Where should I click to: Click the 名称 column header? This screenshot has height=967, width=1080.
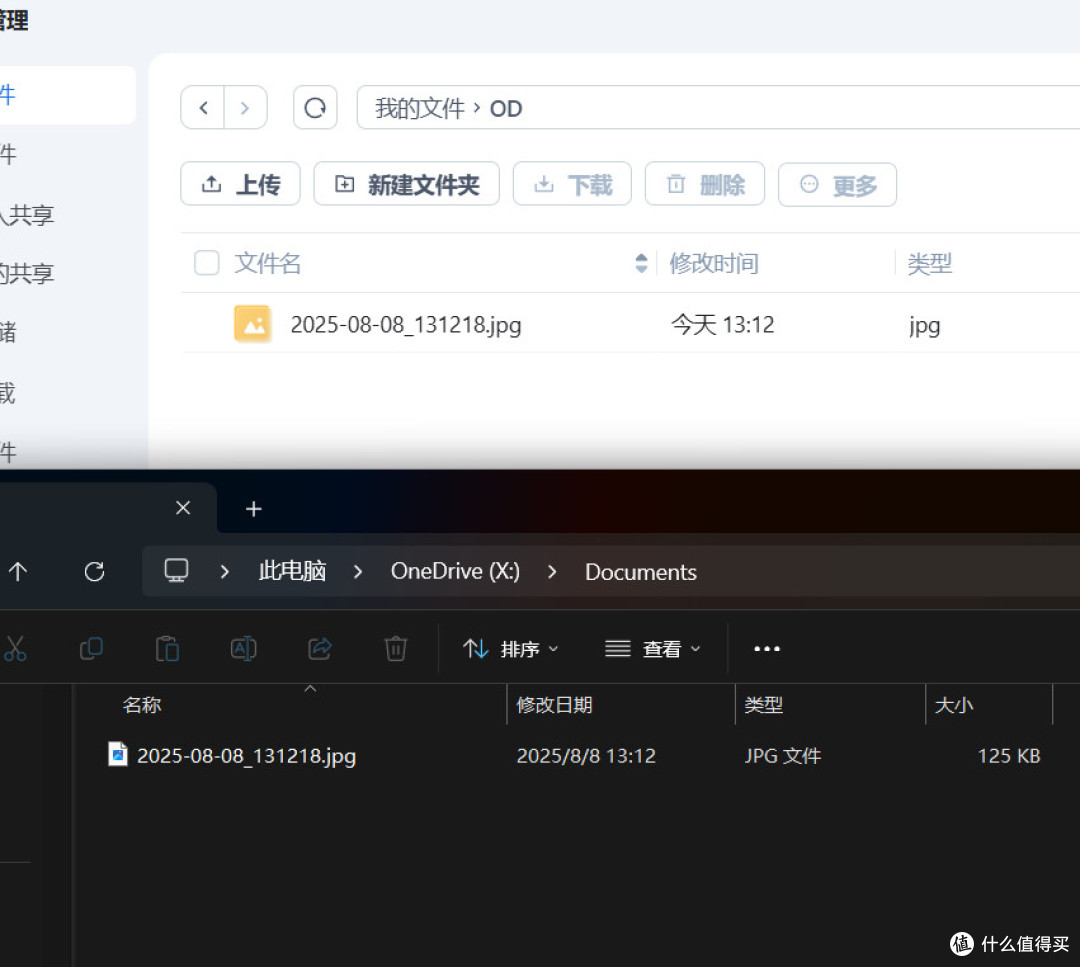pyautogui.click(x=142, y=705)
